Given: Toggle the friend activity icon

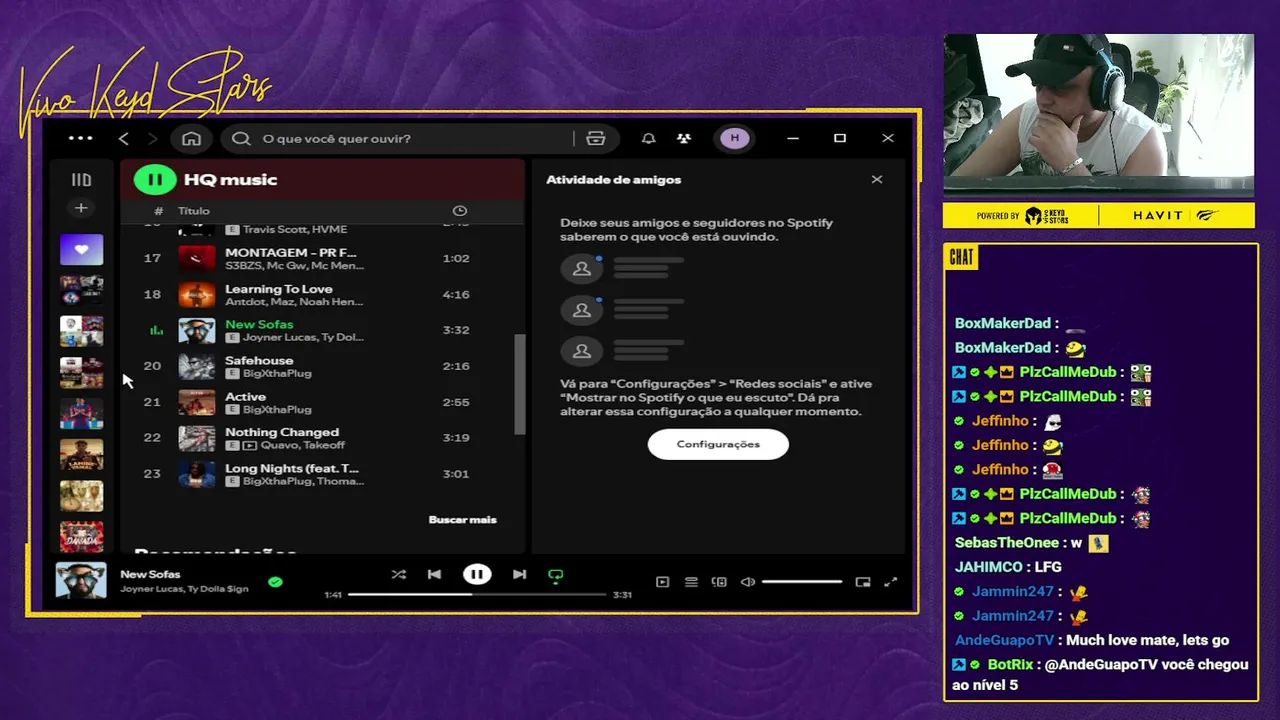Looking at the screenshot, I should tap(684, 138).
